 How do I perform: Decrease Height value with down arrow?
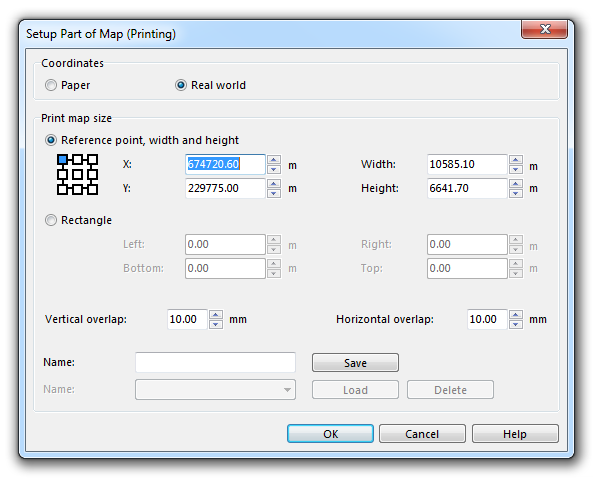pyautogui.click(x=516, y=193)
